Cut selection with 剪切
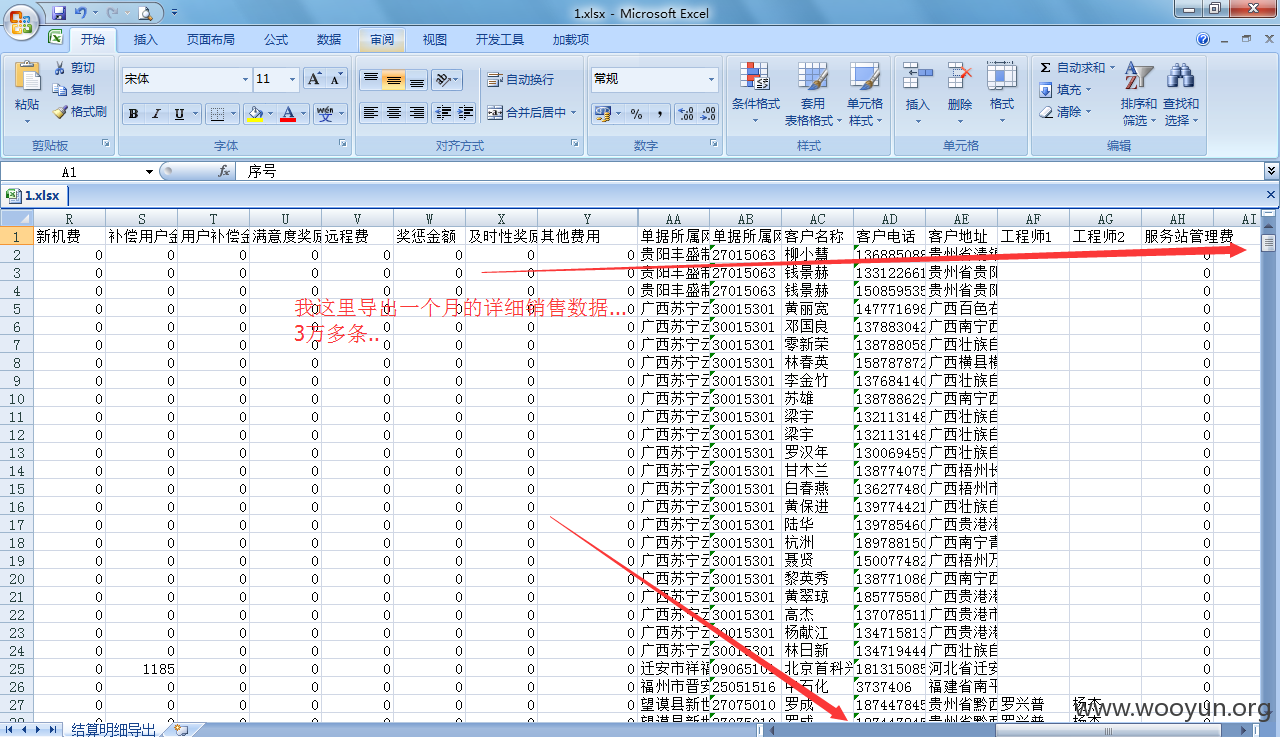This screenshot has height=737, width=1280. click(76, 67)
